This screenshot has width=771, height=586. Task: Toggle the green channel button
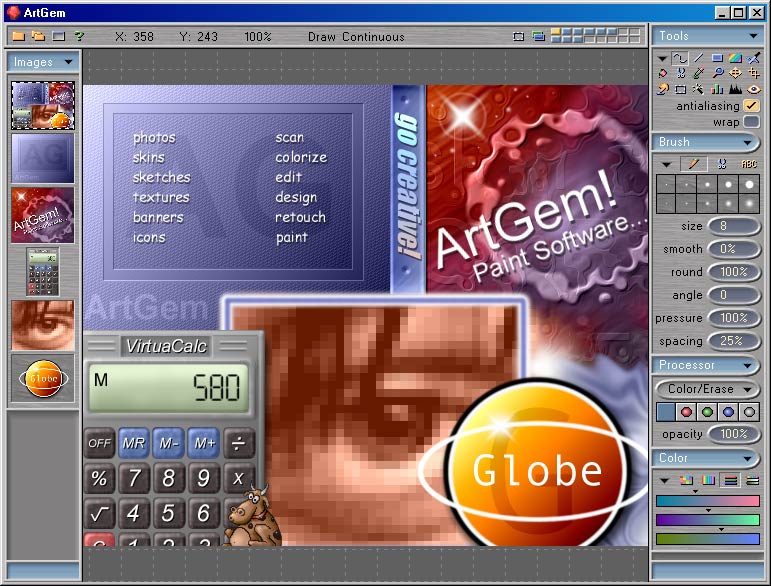click(x=707, y=412)
